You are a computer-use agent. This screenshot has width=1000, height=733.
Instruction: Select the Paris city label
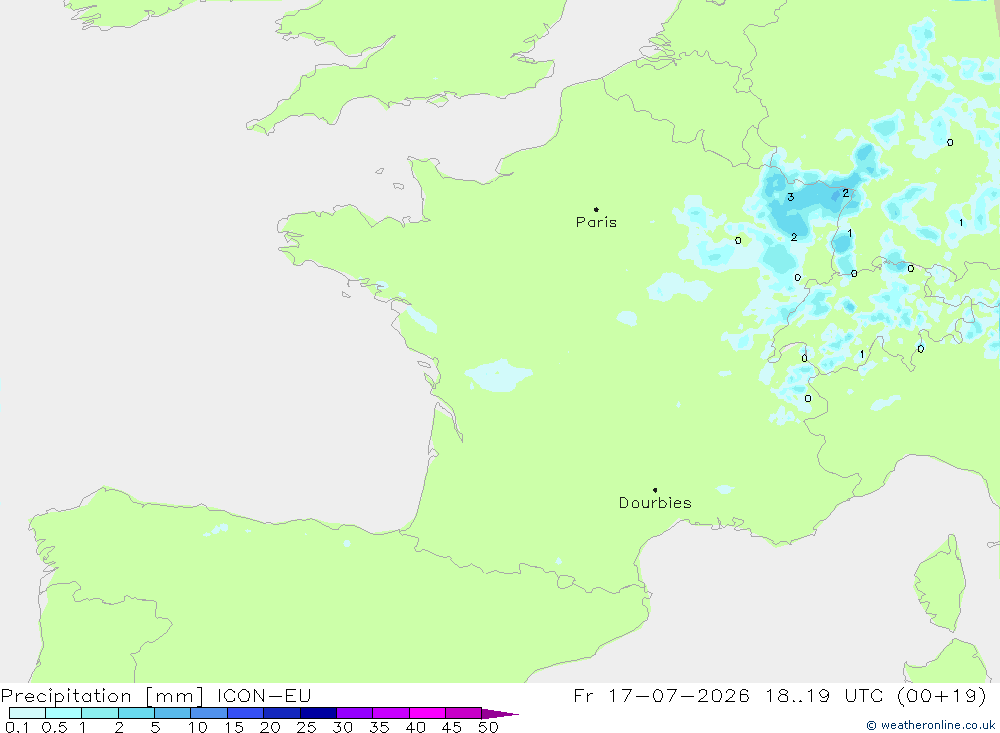click(596, 222)
